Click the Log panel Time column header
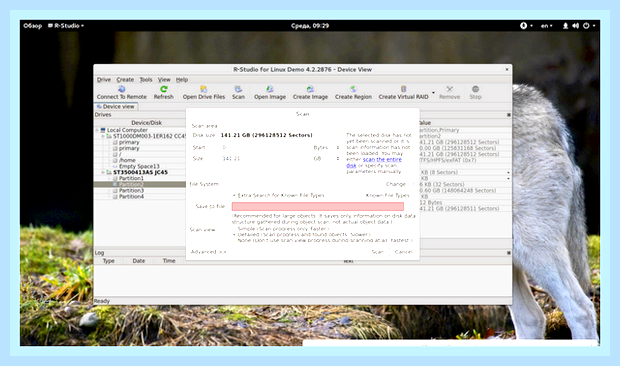Screen dimensions: 620x366 coord(169,261)
